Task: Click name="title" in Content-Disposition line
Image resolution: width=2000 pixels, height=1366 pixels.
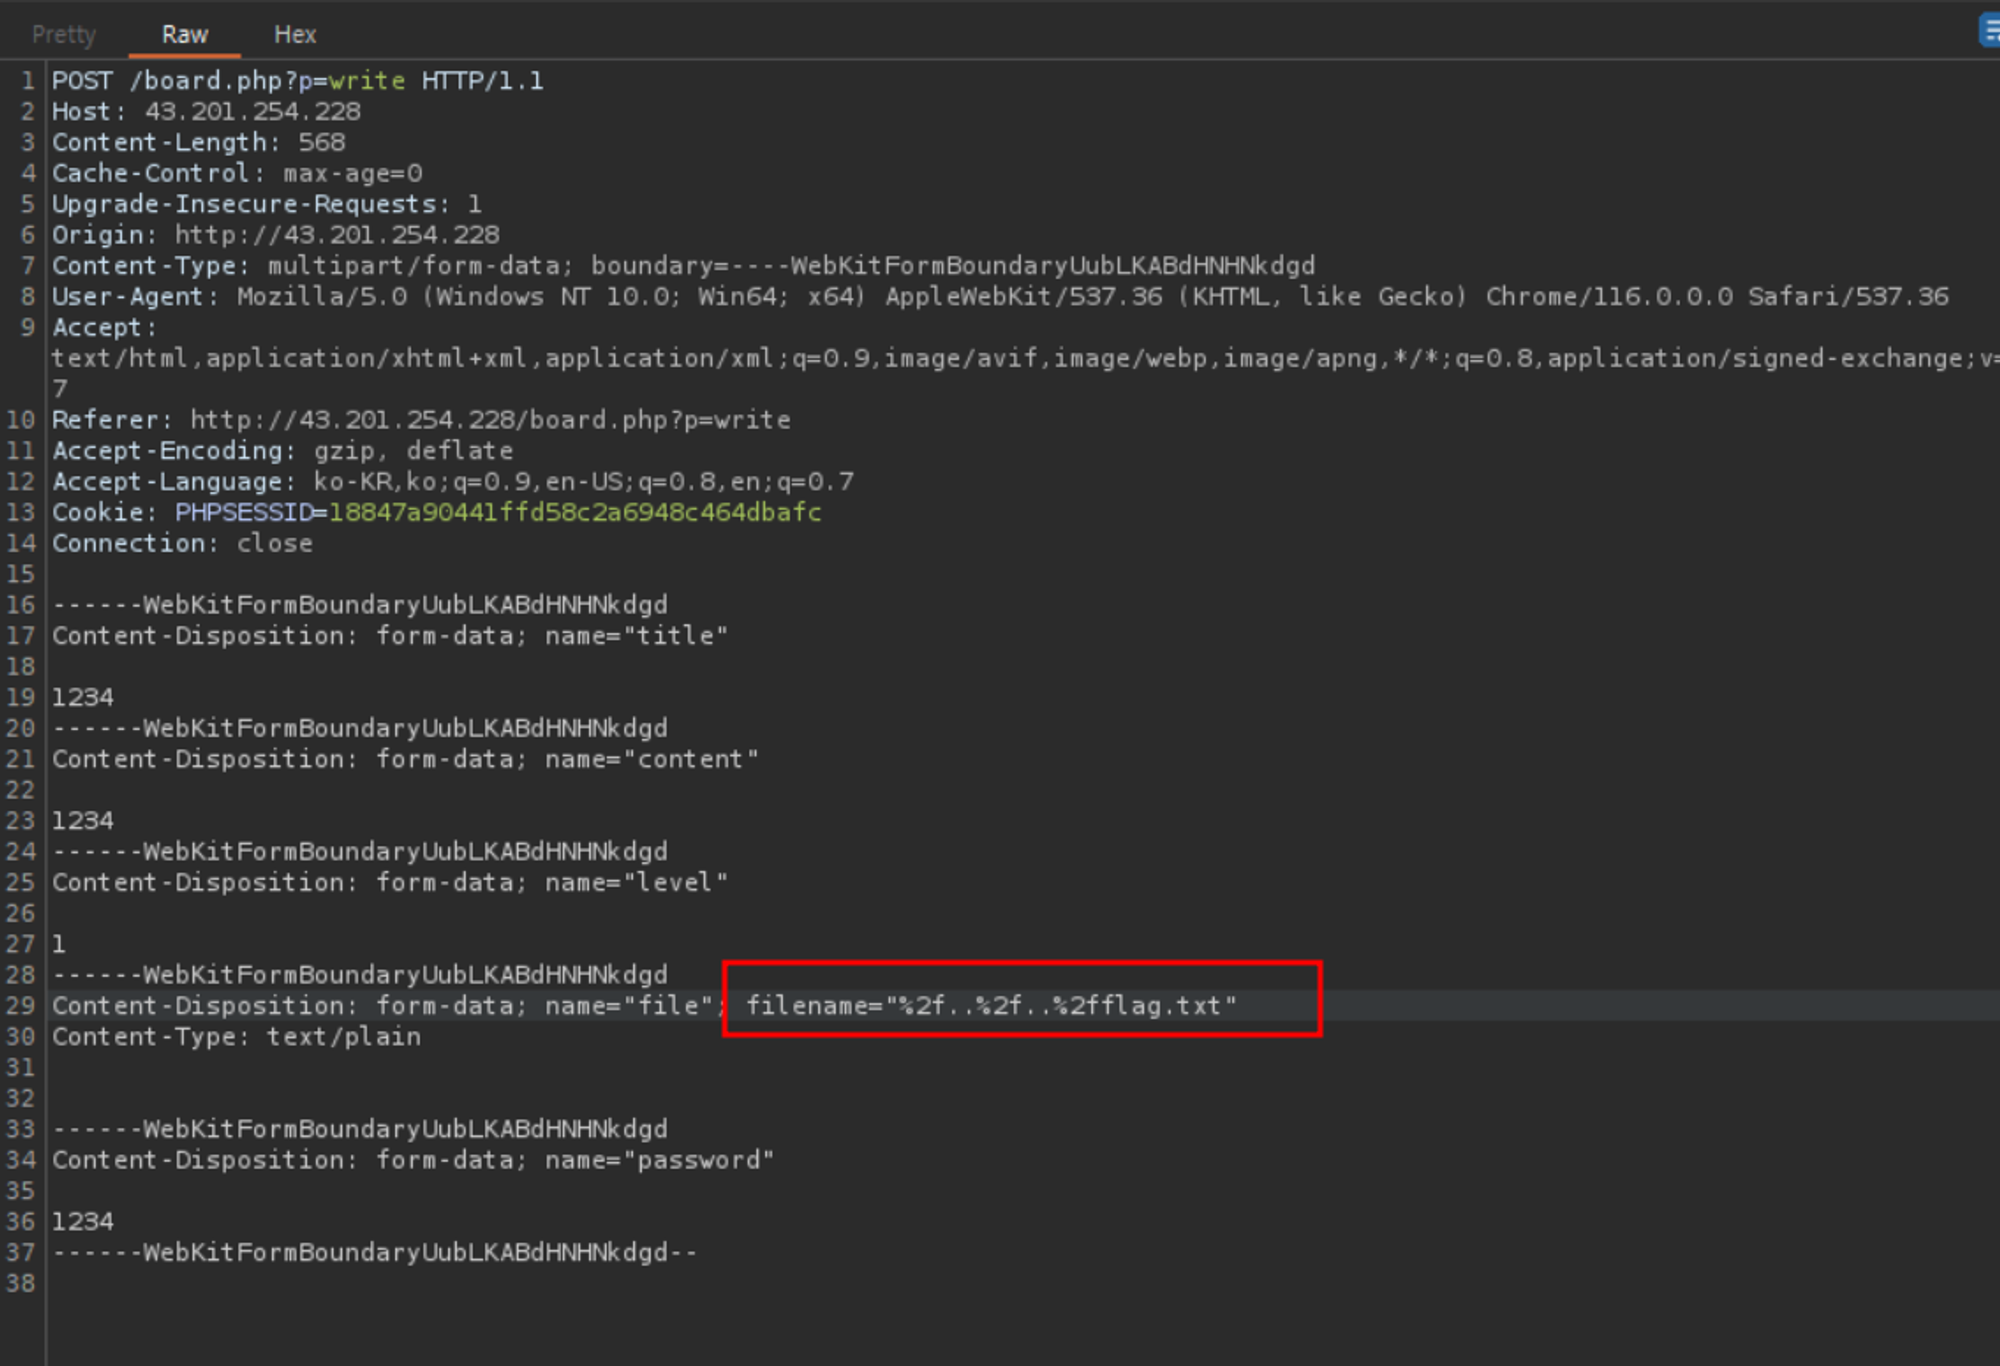Action: 636,636
